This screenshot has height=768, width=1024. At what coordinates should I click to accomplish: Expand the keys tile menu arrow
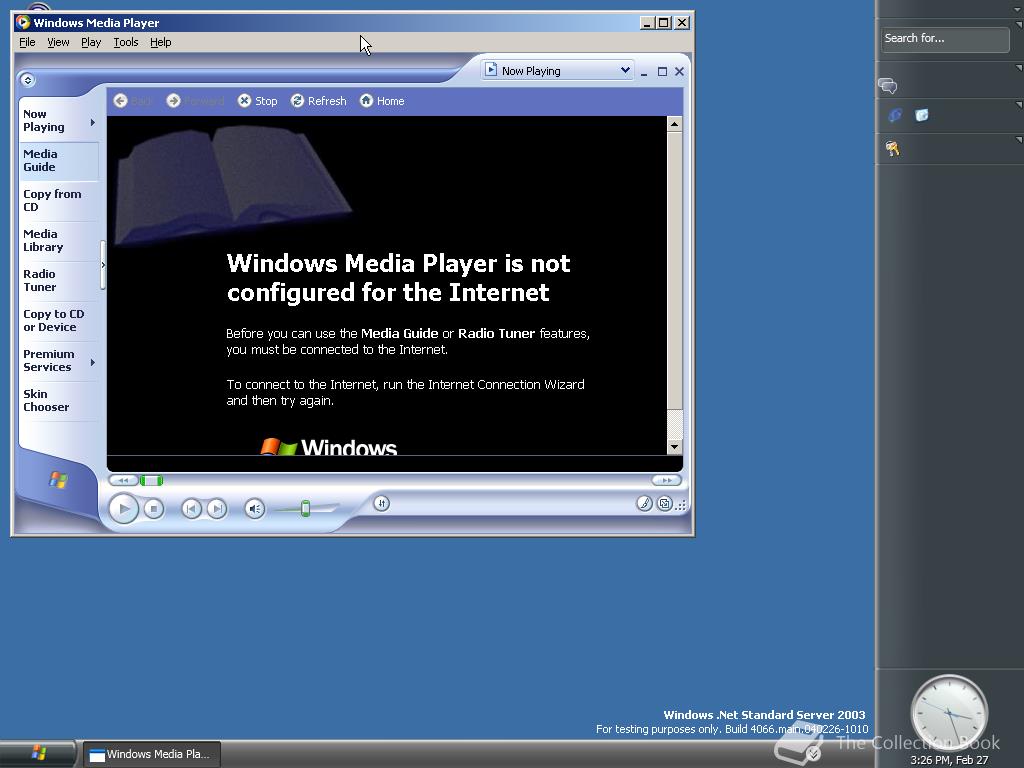pyautogui.click(x=1019, y=139)
